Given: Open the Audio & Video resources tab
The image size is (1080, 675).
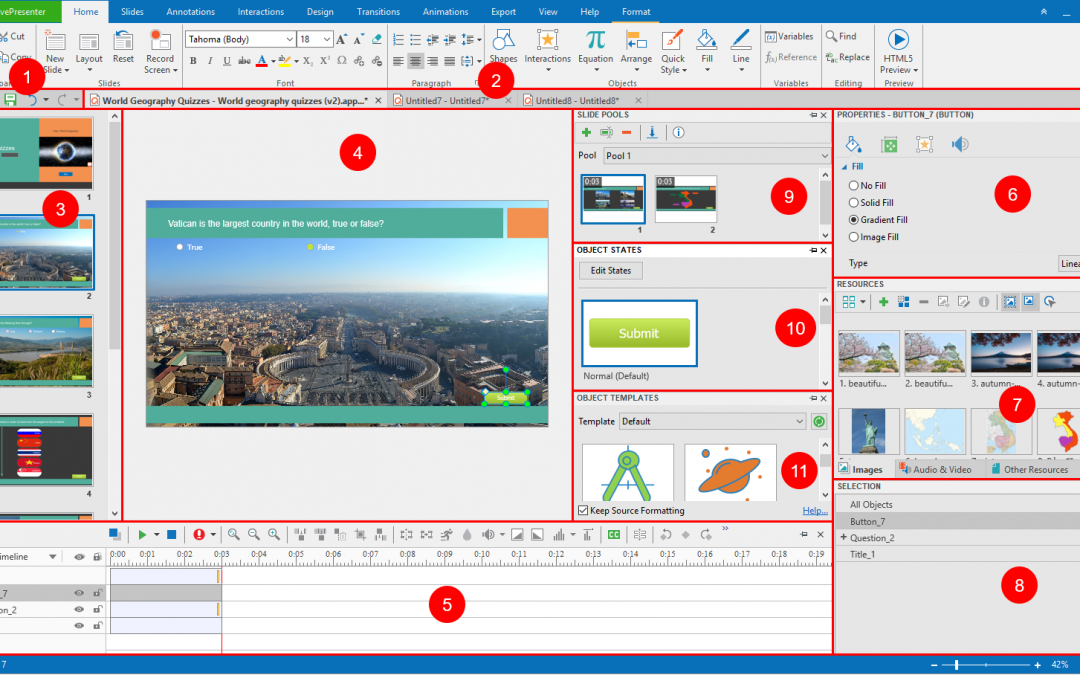Looking at the screenshot, I should tap(935, 469).
